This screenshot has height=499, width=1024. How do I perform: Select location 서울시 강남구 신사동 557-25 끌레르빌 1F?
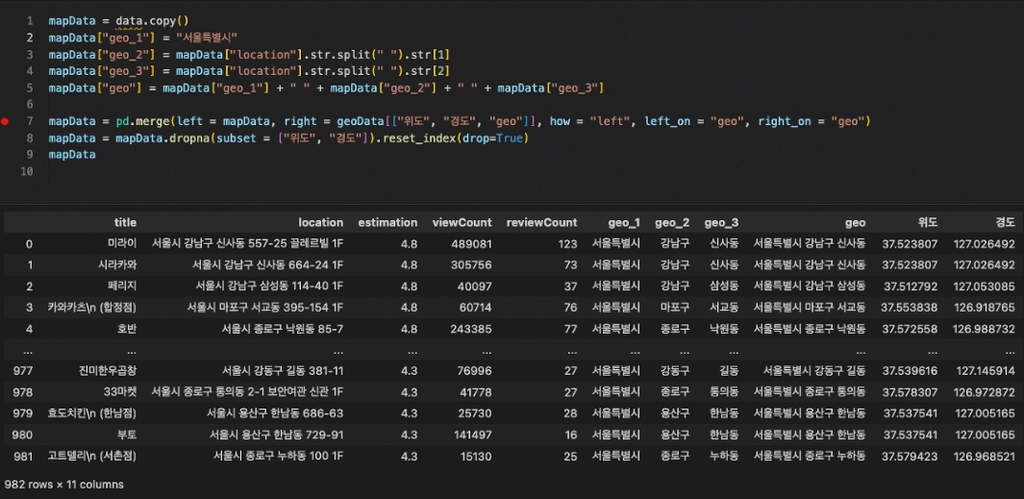pyautogui.click(x=248, y=244)
